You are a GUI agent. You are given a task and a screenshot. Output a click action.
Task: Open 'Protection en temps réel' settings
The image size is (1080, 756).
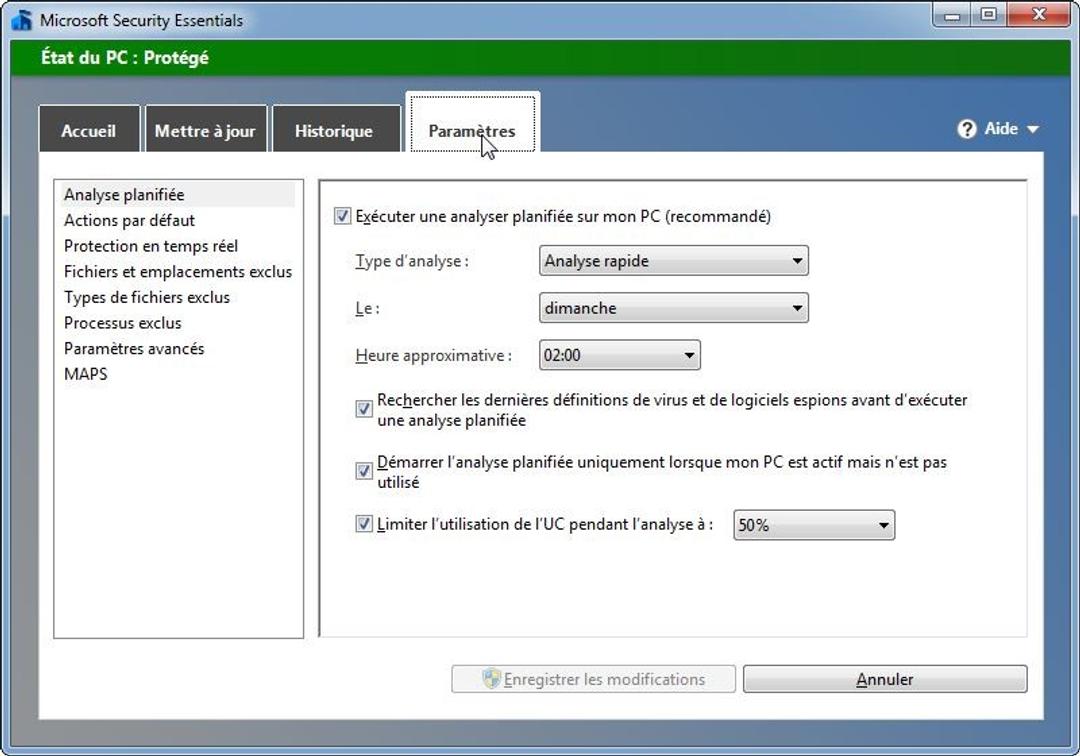coord(148,245)
